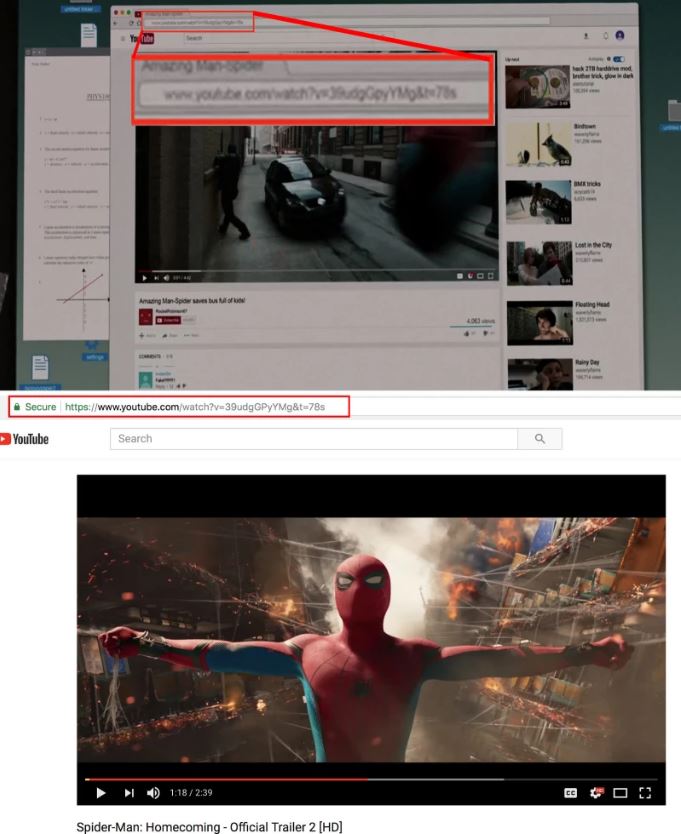Switch trailer player to theater mode
The image size is (681, 834).
pos(620,793)
